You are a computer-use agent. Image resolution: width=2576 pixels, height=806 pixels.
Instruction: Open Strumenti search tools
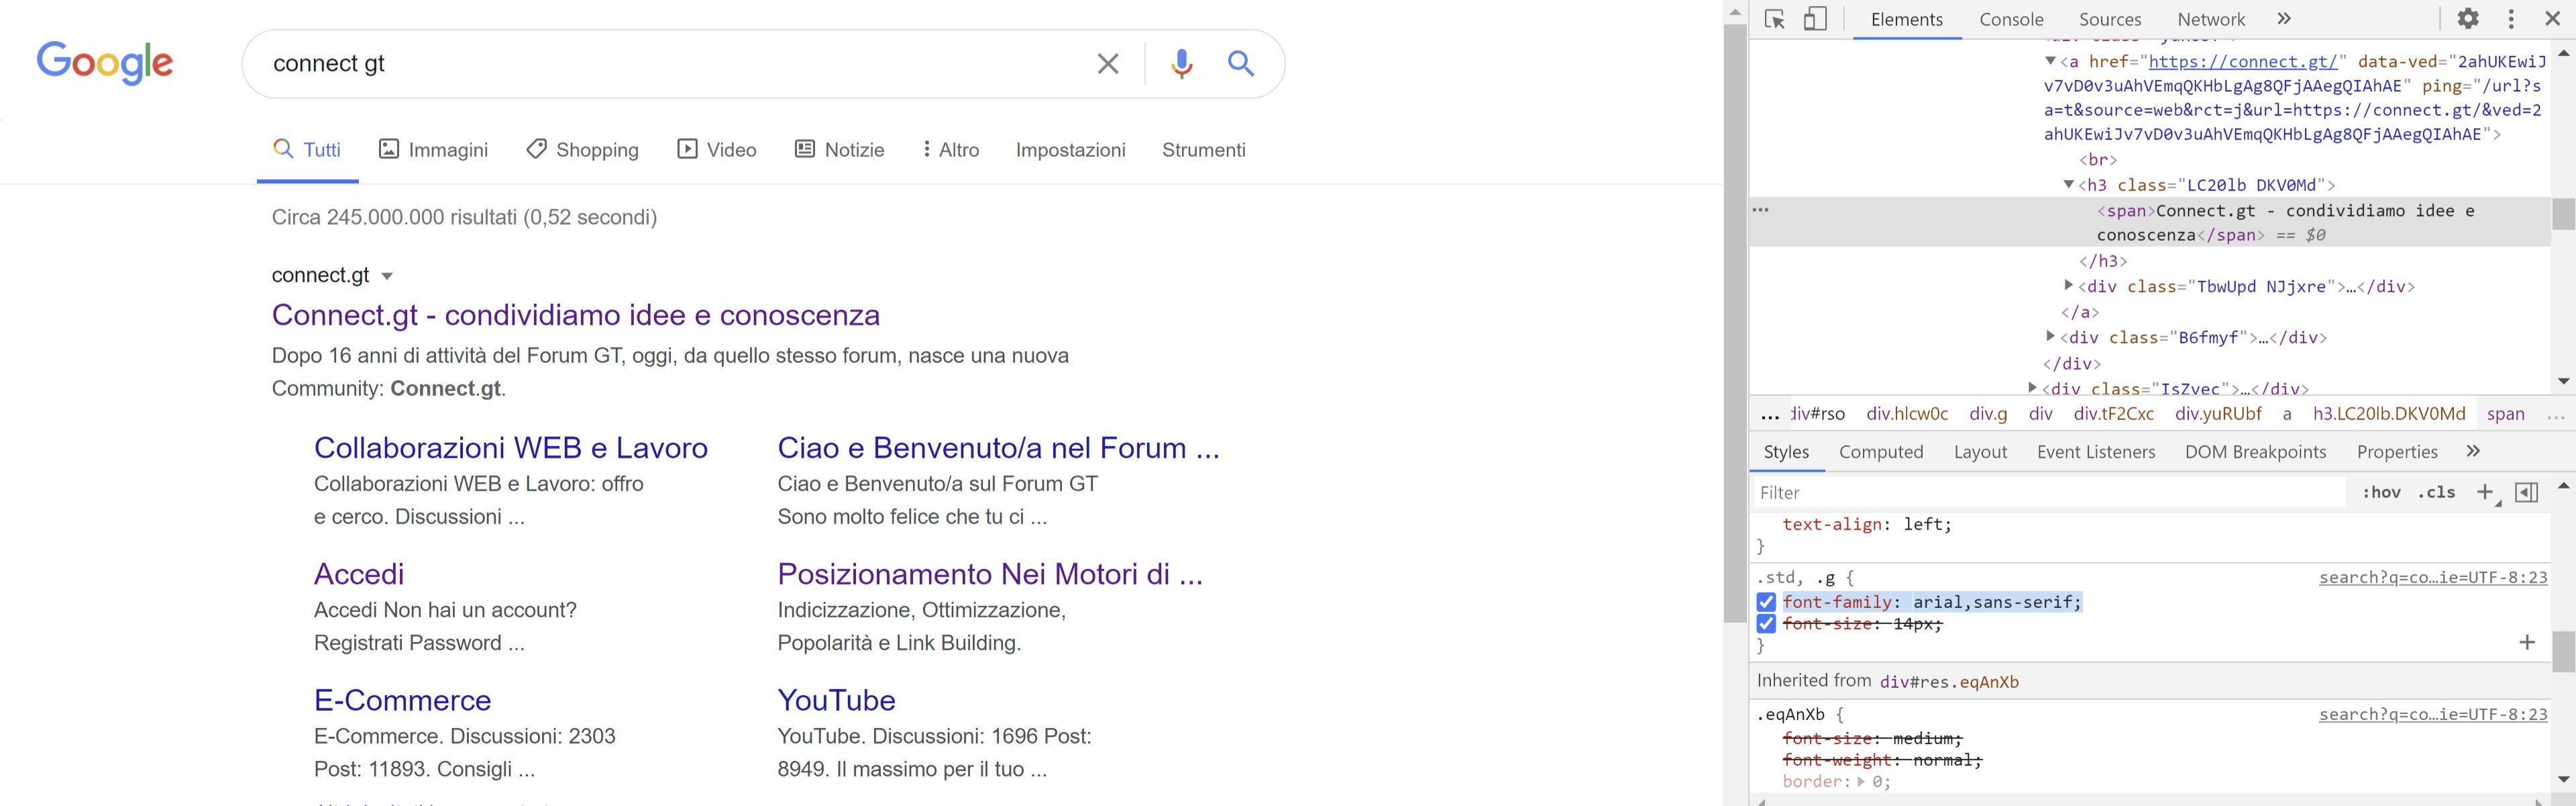point(1203,150)
